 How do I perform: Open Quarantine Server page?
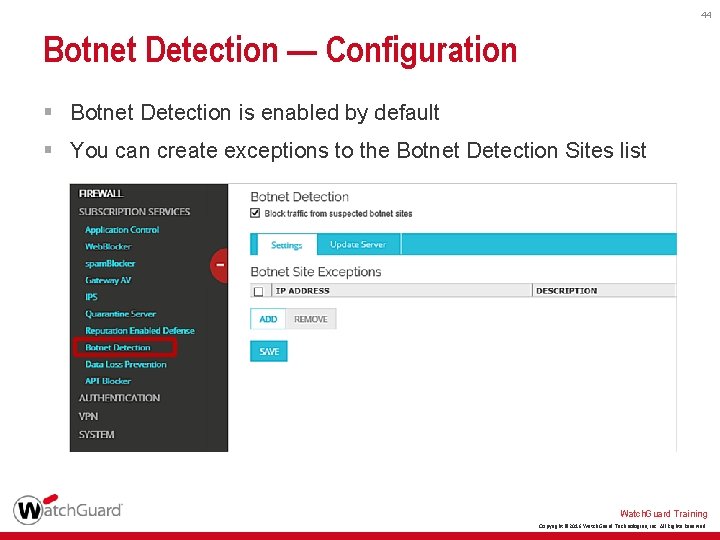pos(121,314)
